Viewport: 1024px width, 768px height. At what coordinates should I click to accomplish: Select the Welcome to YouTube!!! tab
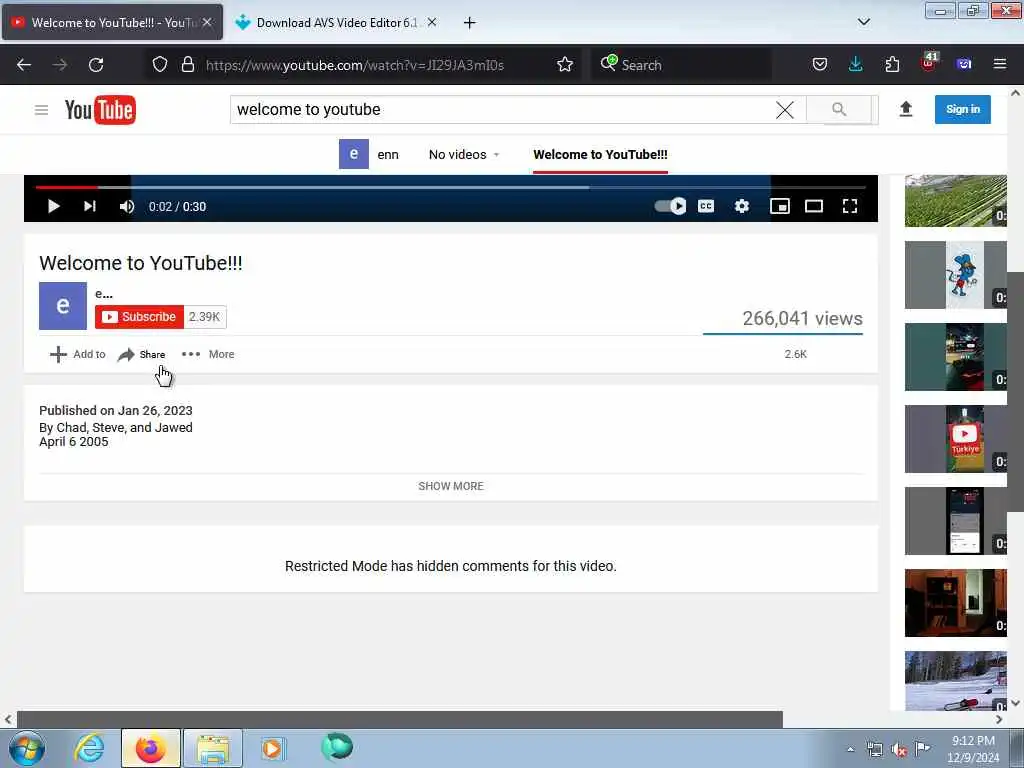coord(600,155)
